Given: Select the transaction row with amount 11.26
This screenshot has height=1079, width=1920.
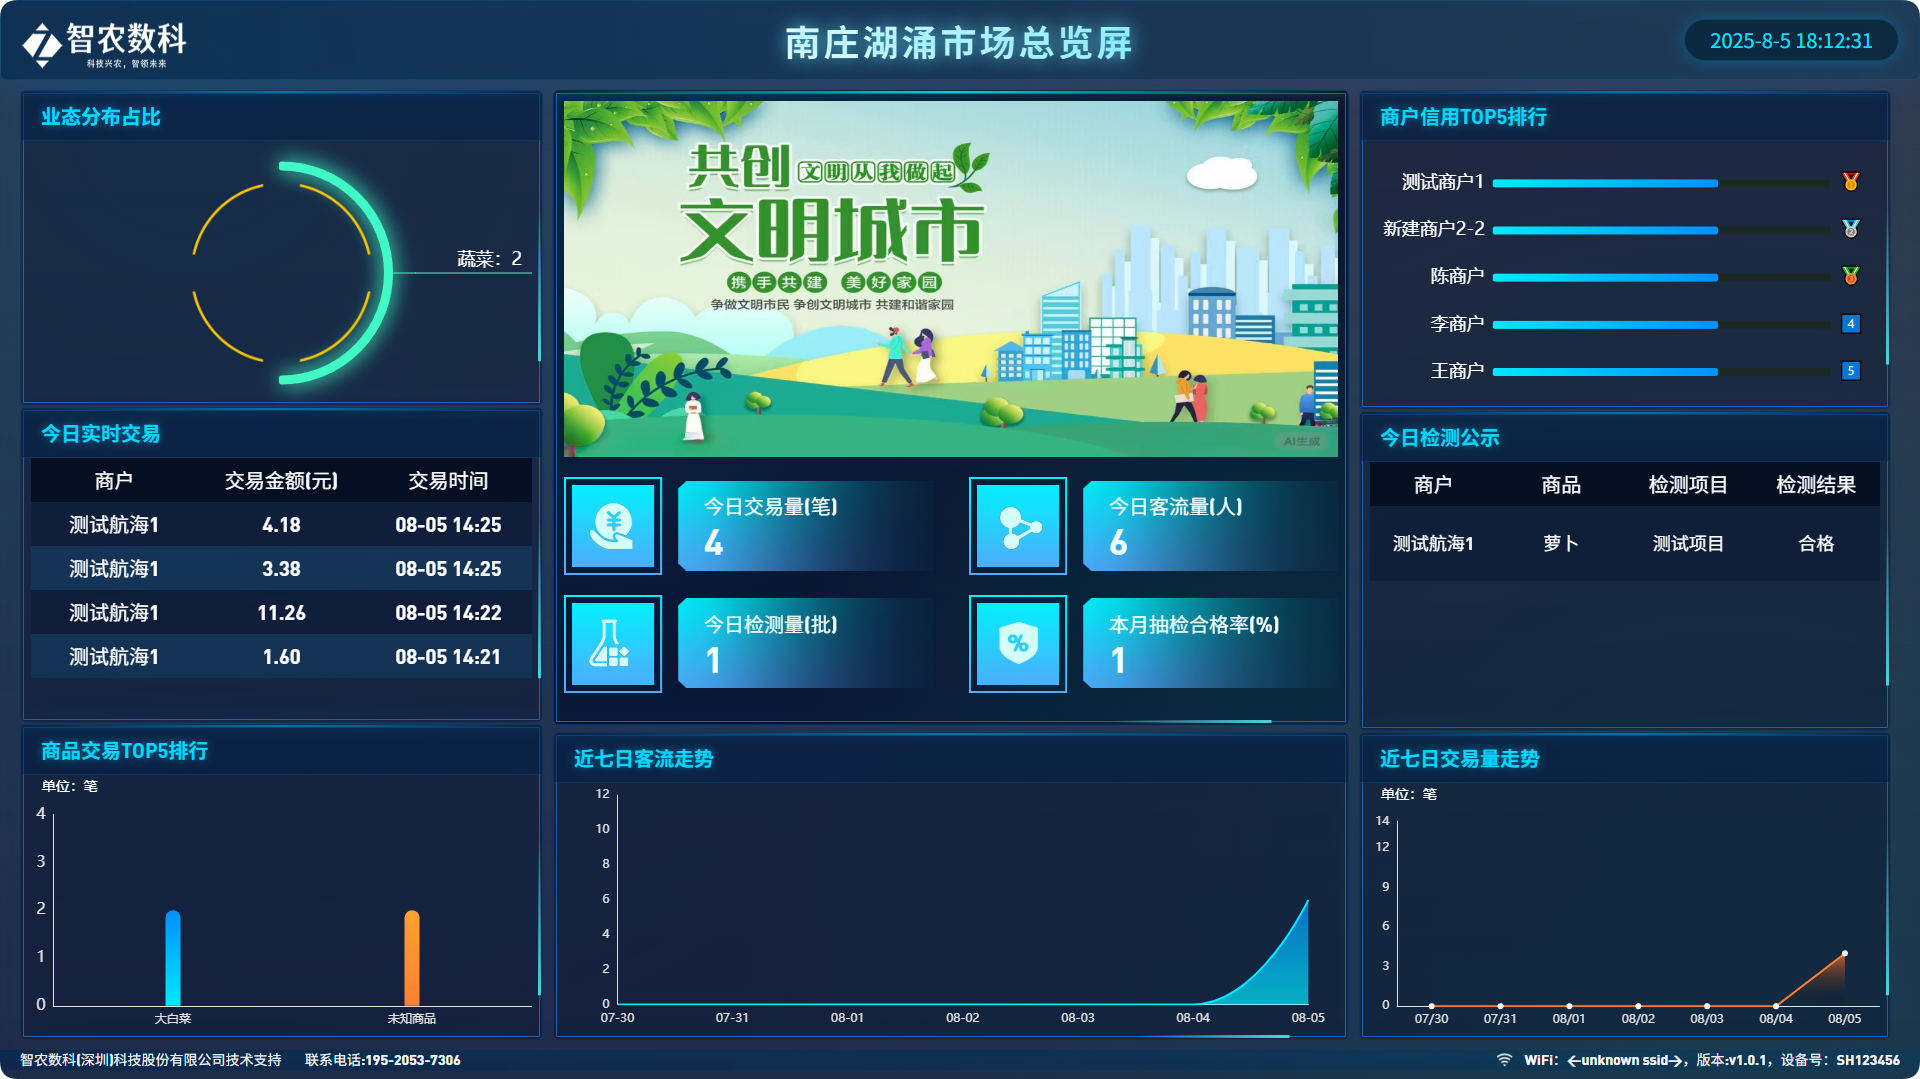Looking at the screenshot, I should [281, 613].
